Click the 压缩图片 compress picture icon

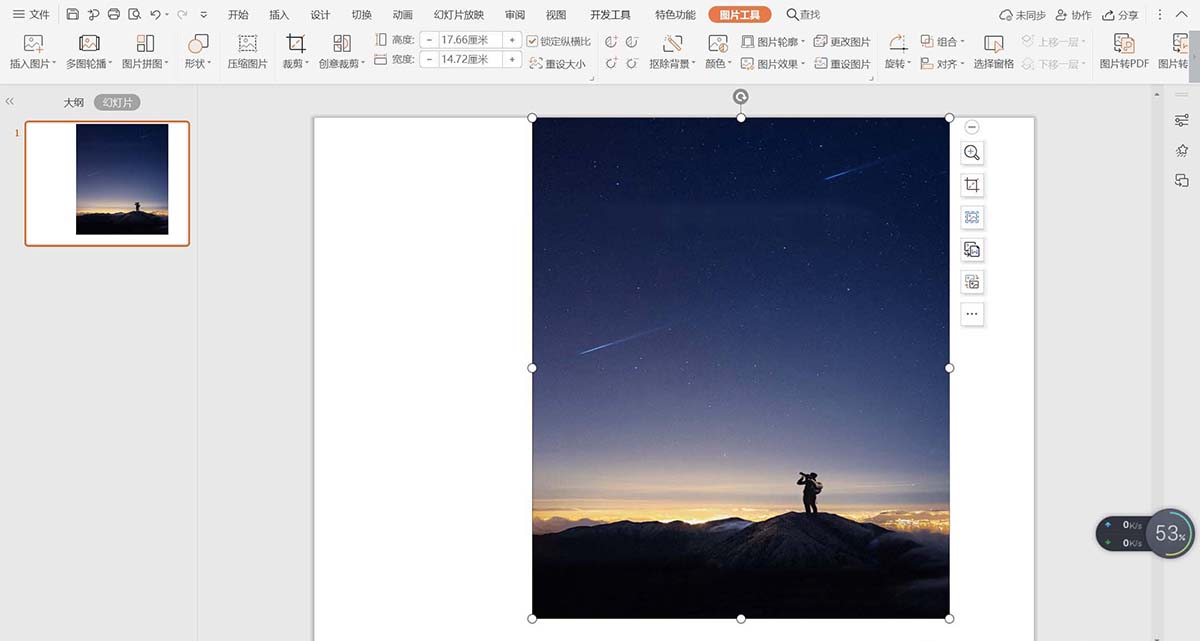click(247, 43)
